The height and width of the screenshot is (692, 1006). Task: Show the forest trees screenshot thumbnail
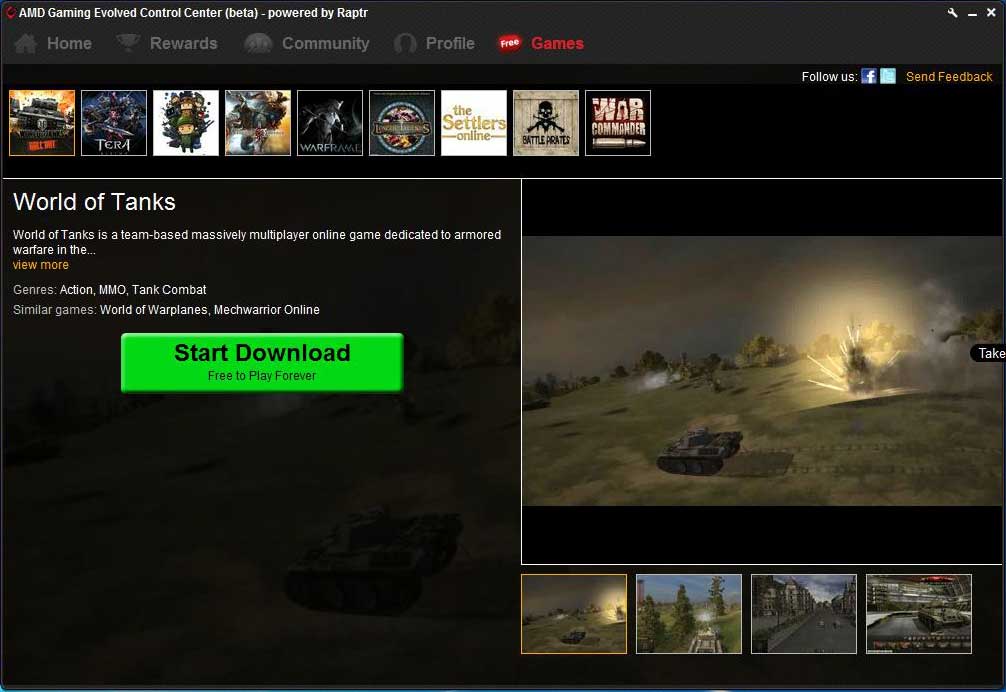tap(688, 614)
